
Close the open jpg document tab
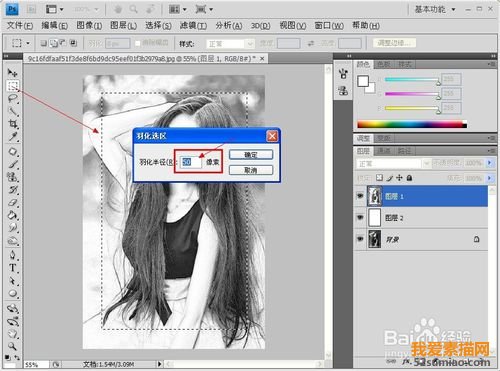(x=262, y=59)
